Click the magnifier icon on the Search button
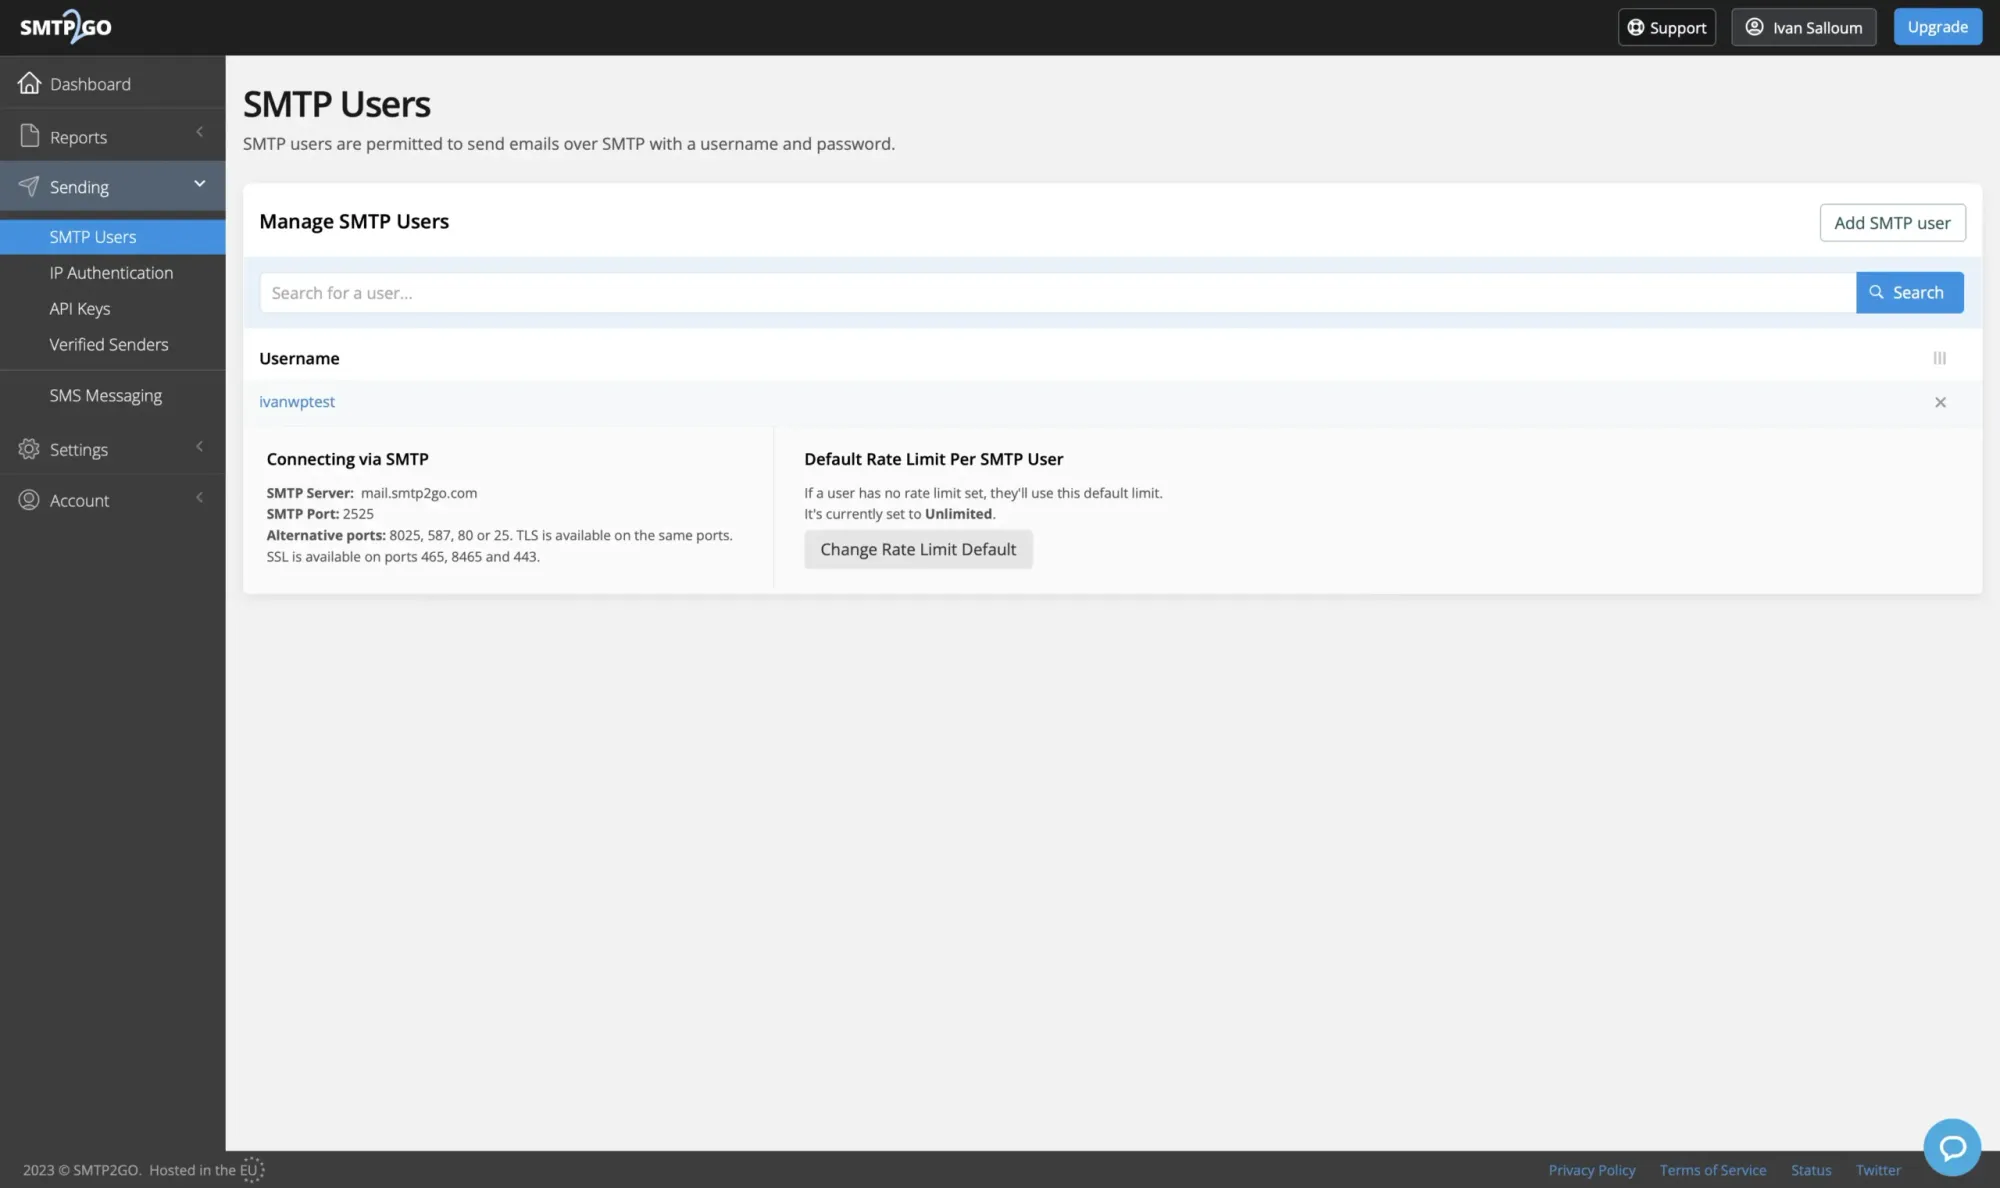The width and height of the screenshot is (2000, 1188). (1877, 292)
